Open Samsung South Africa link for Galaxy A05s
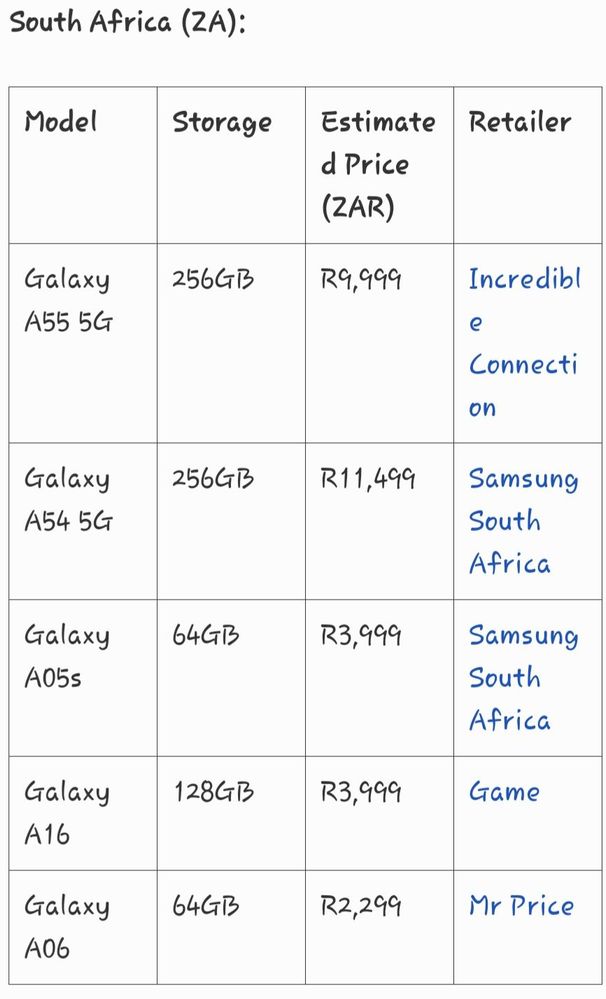The height and width of the screenshot is (999, 606). pos(523,677)
